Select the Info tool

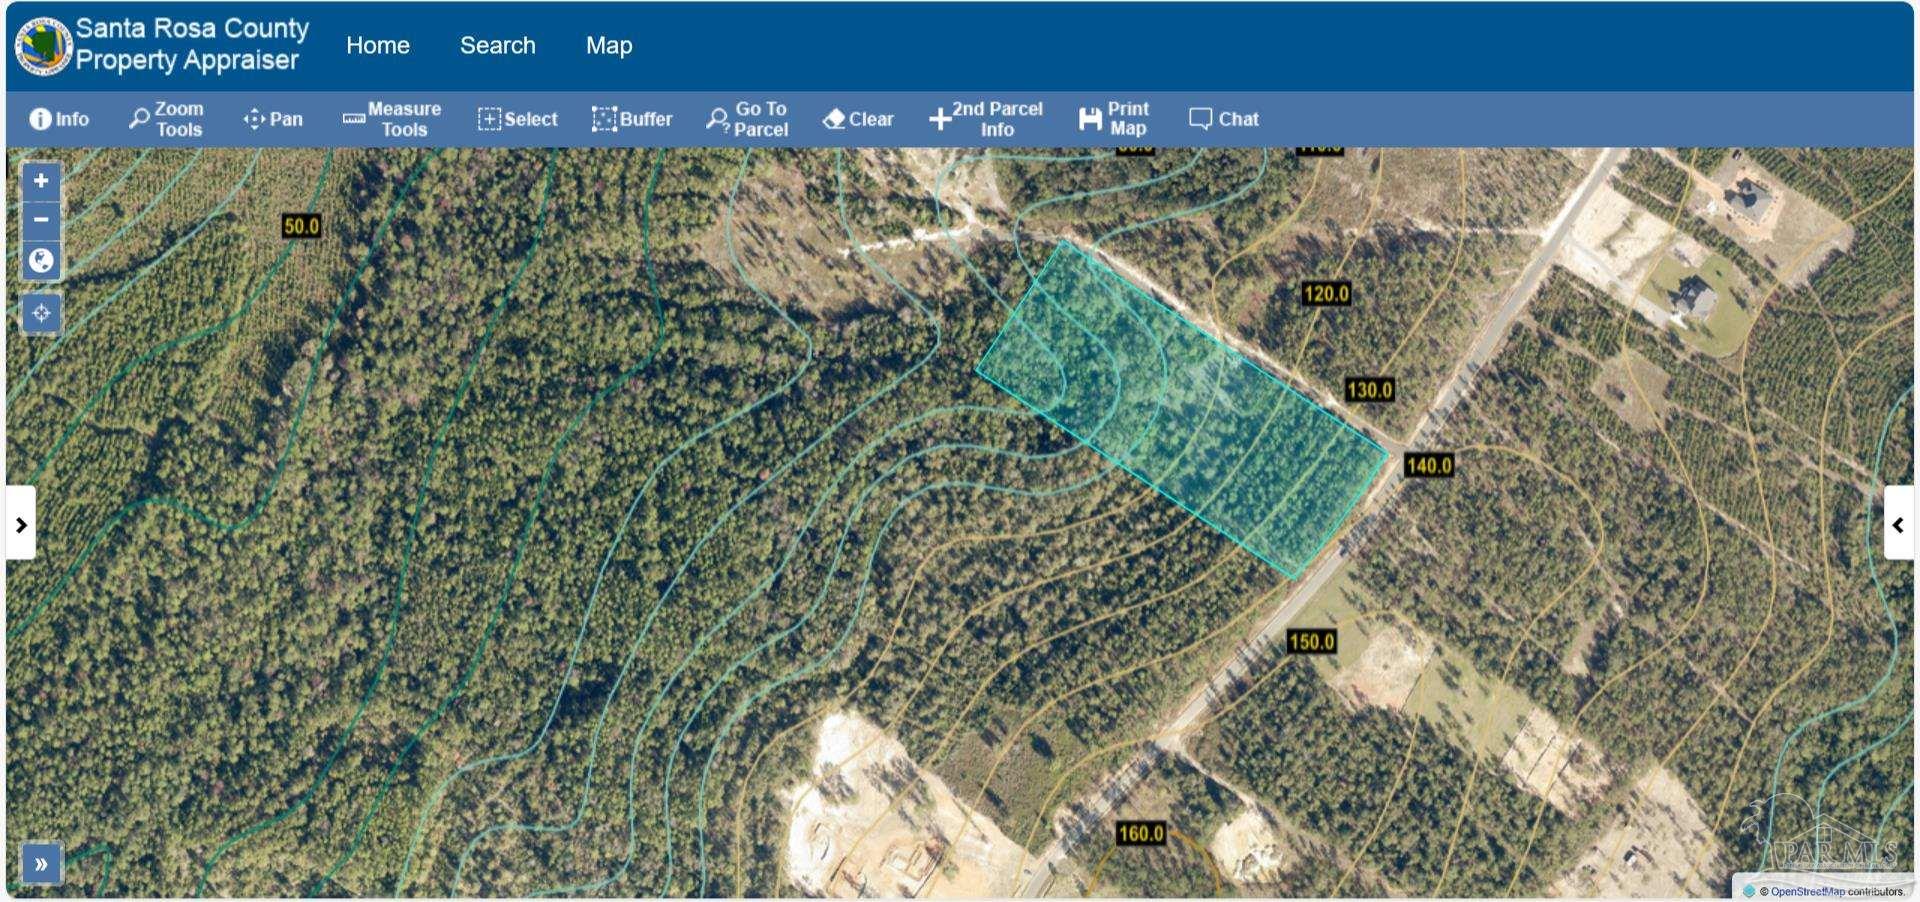pyautogui.click(x=58, y=118)
